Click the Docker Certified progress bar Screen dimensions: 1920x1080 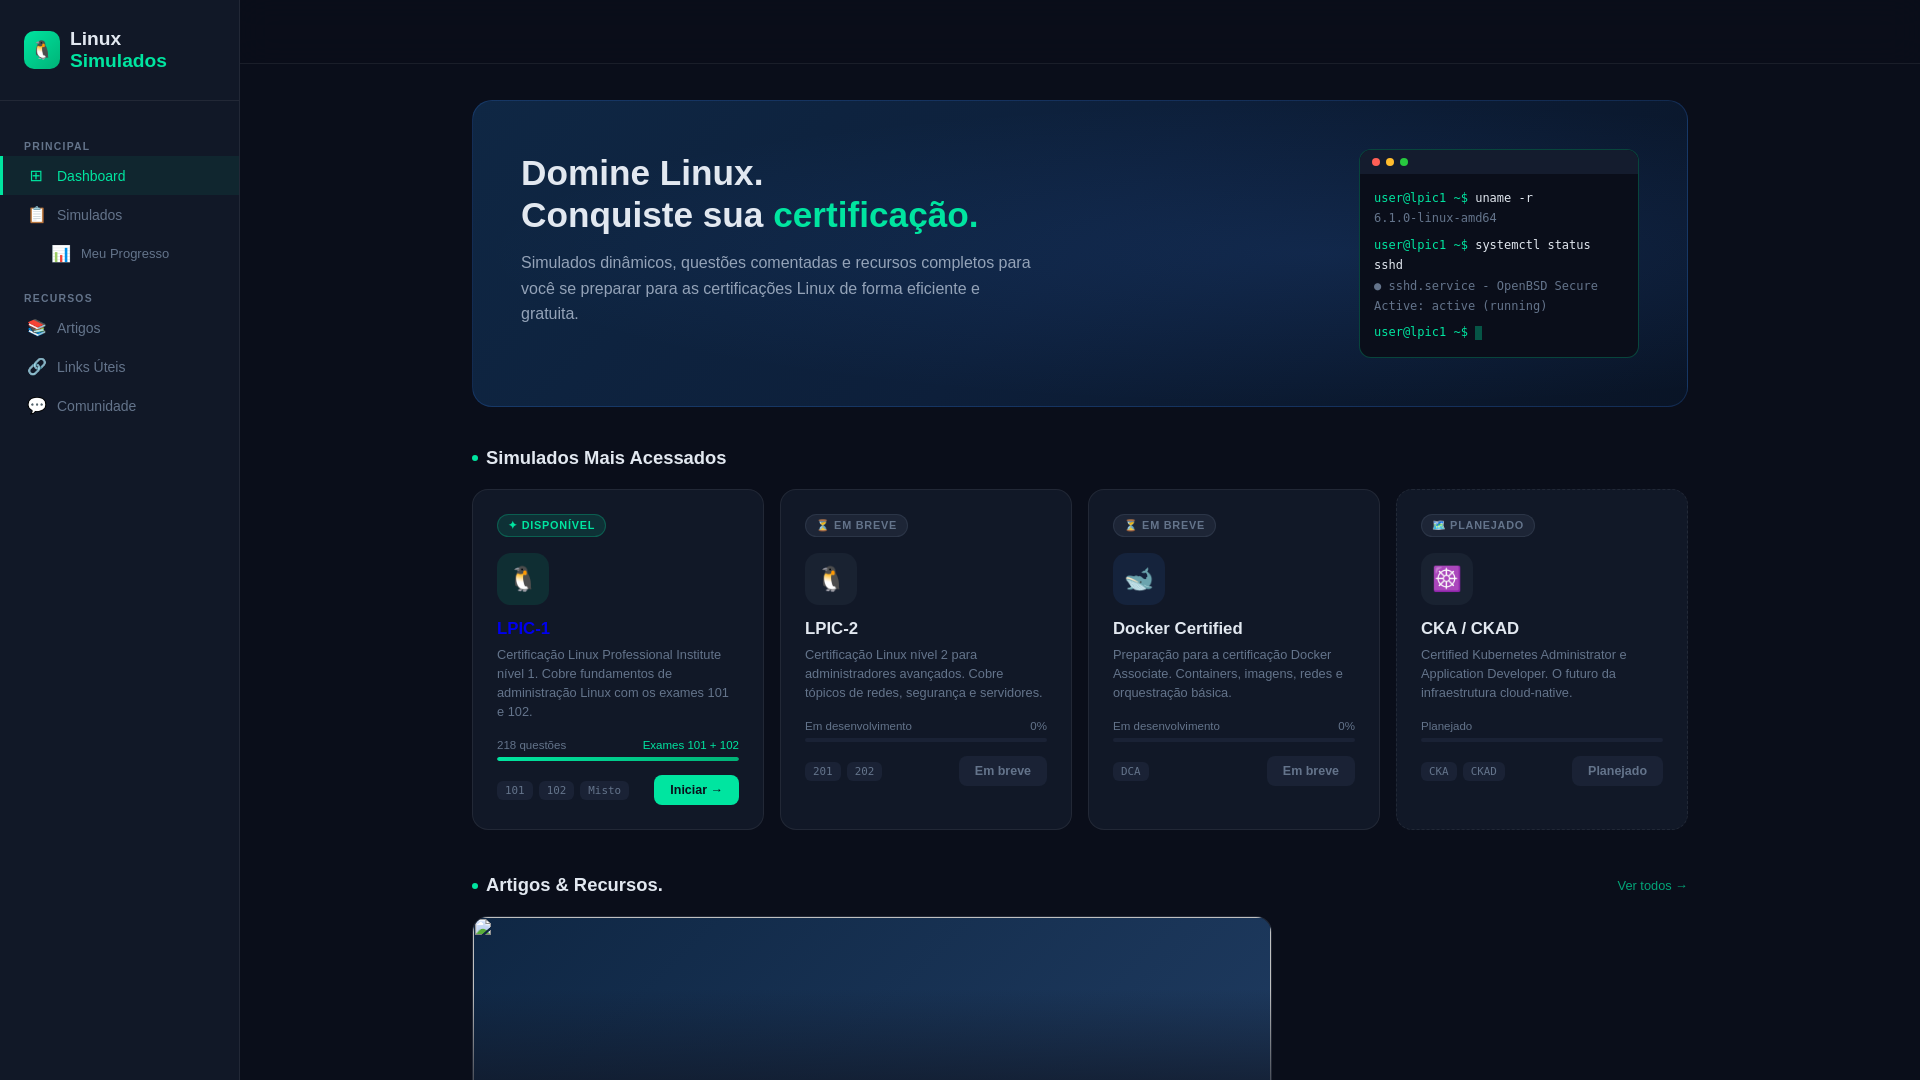pos(1234,740)
